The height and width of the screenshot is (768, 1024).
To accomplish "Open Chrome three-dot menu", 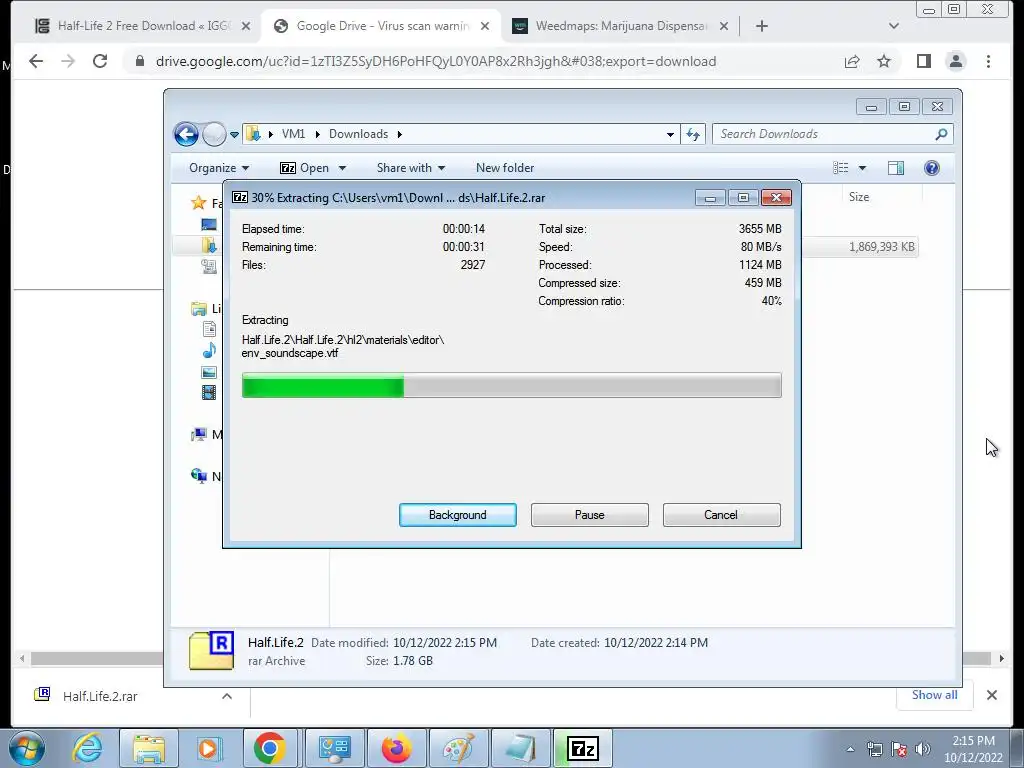I will pyautogui.click(x=988, y=61).
